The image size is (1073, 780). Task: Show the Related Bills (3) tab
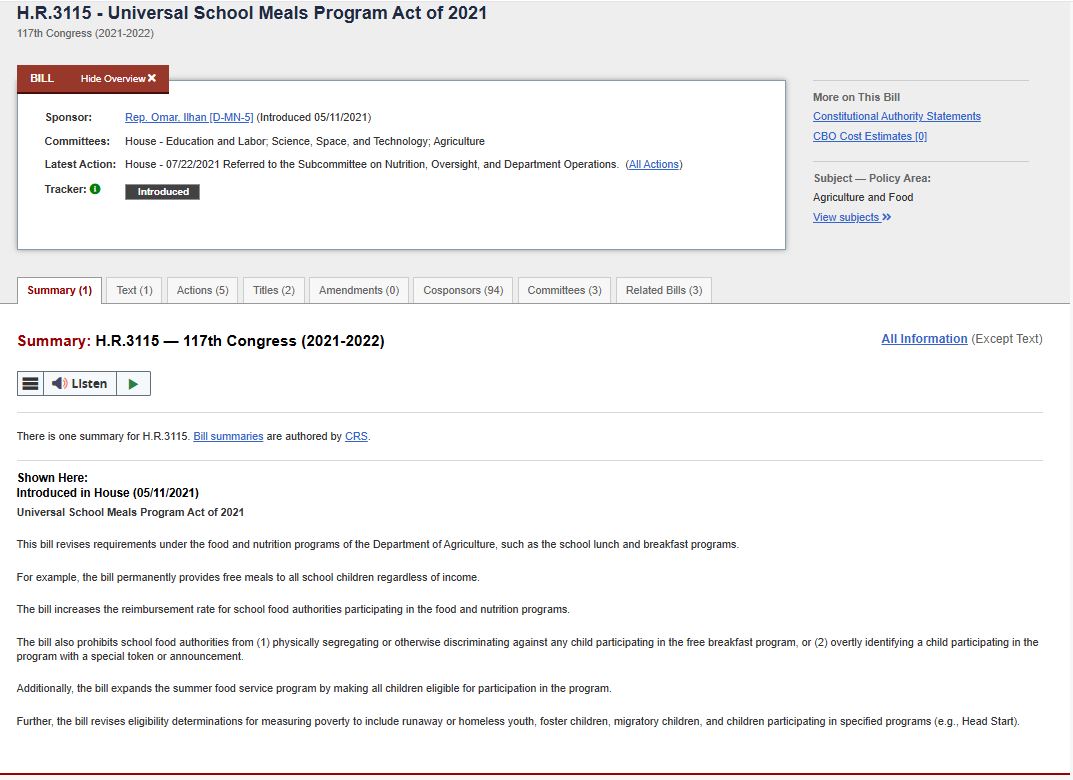coord(663,290)
